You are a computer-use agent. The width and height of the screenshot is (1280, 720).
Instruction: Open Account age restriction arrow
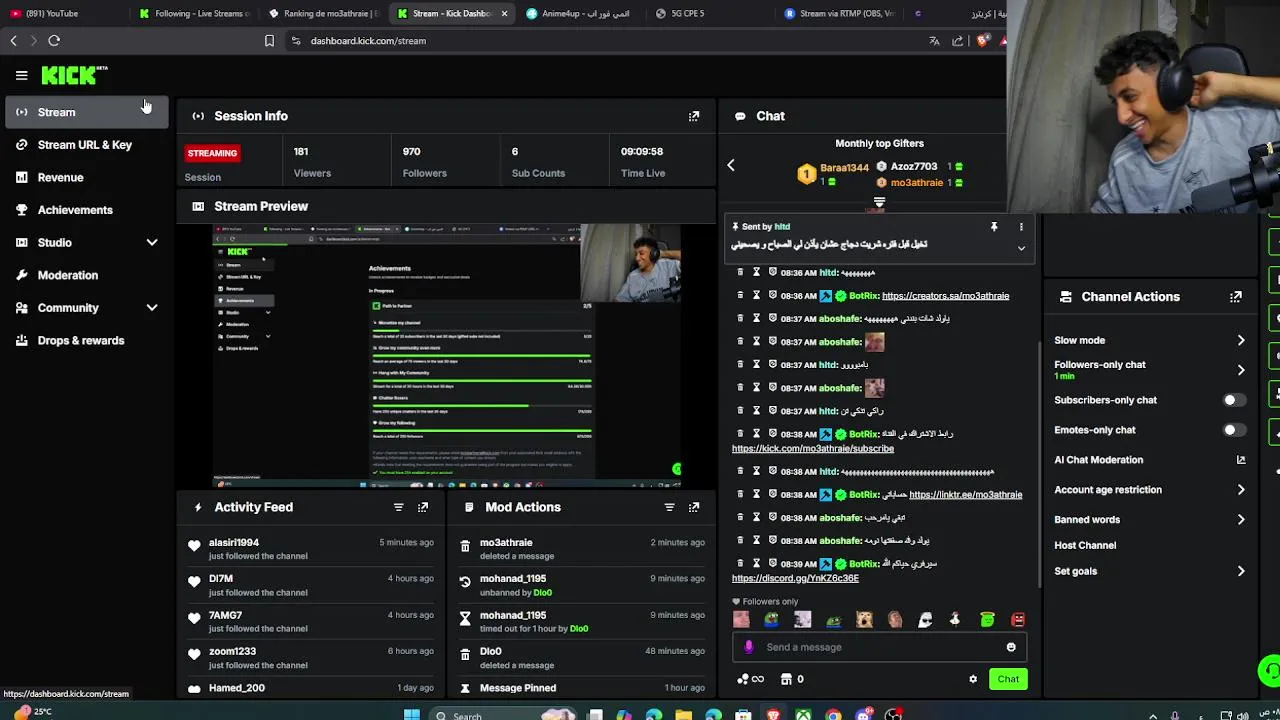point(1241,490)
